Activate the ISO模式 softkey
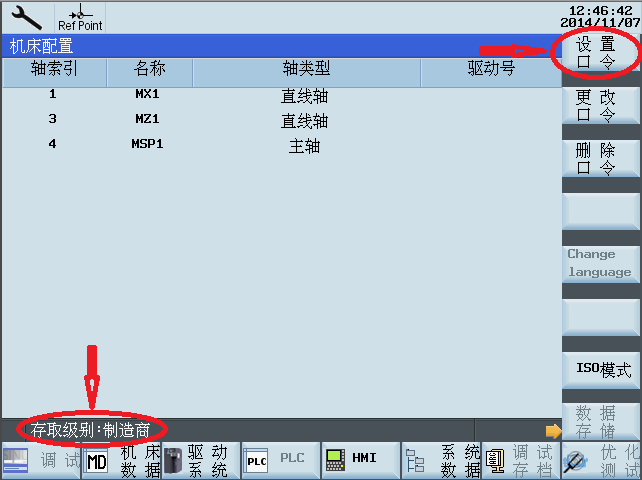The width and height of the screenshot is (642, 480). coord(600,370)
